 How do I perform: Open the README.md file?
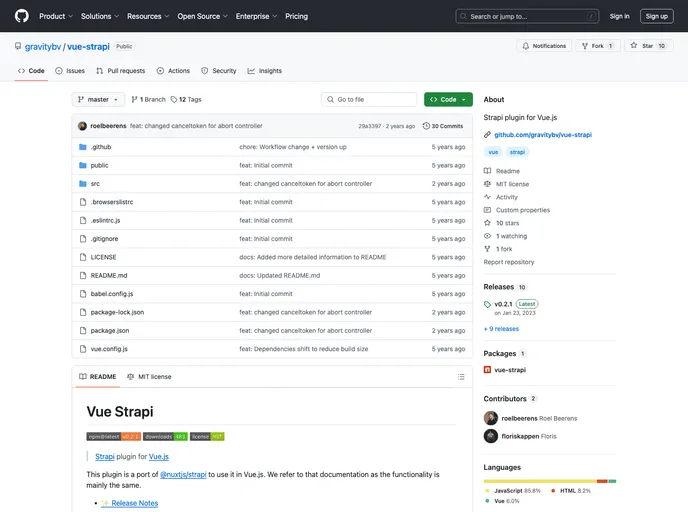[x=109, y=276]
